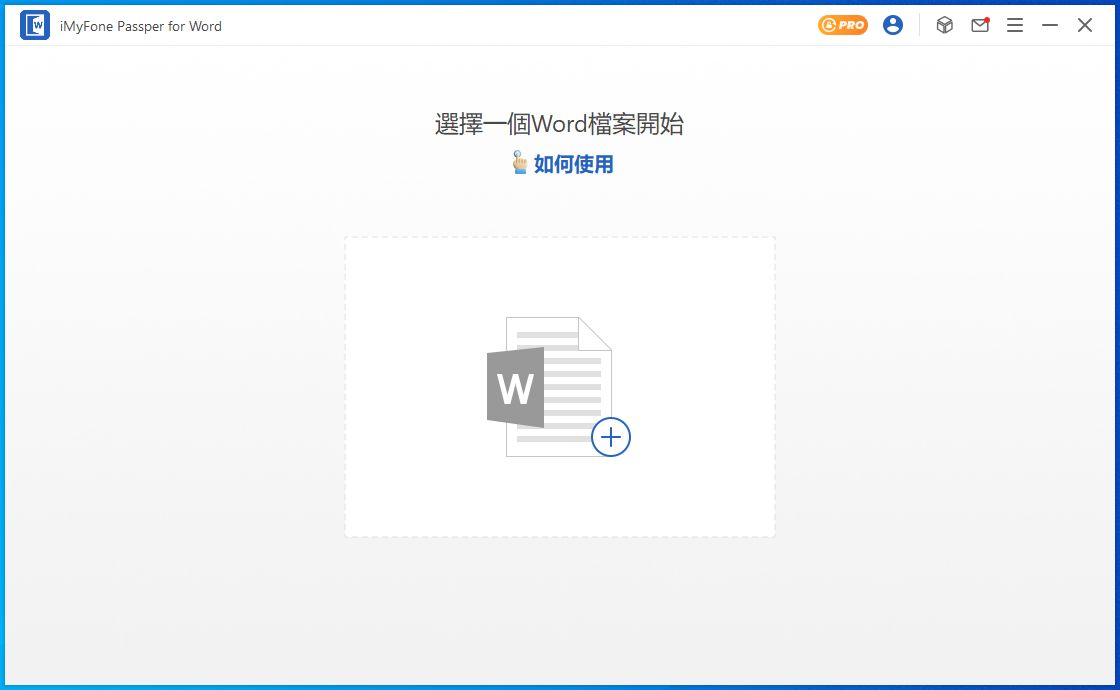Minimize the Passper for Word window

(x=1050, y=26)
